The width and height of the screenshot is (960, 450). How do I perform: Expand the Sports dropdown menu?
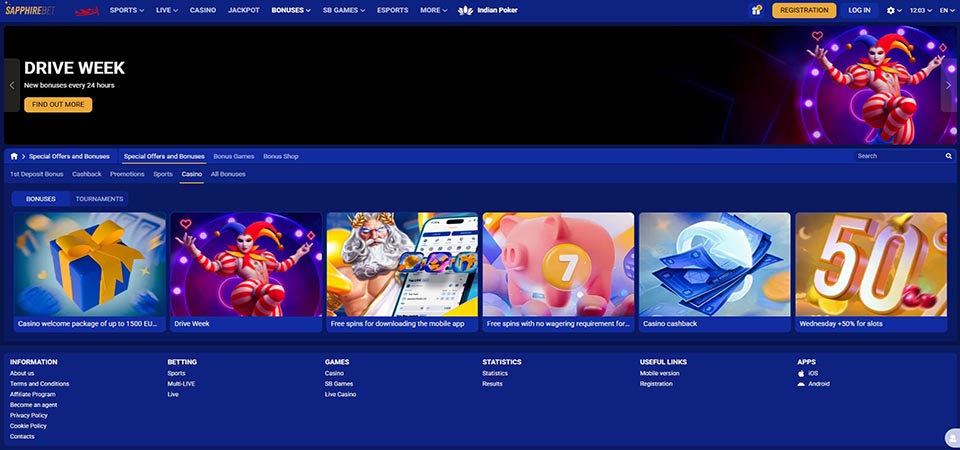pos(127,10)
